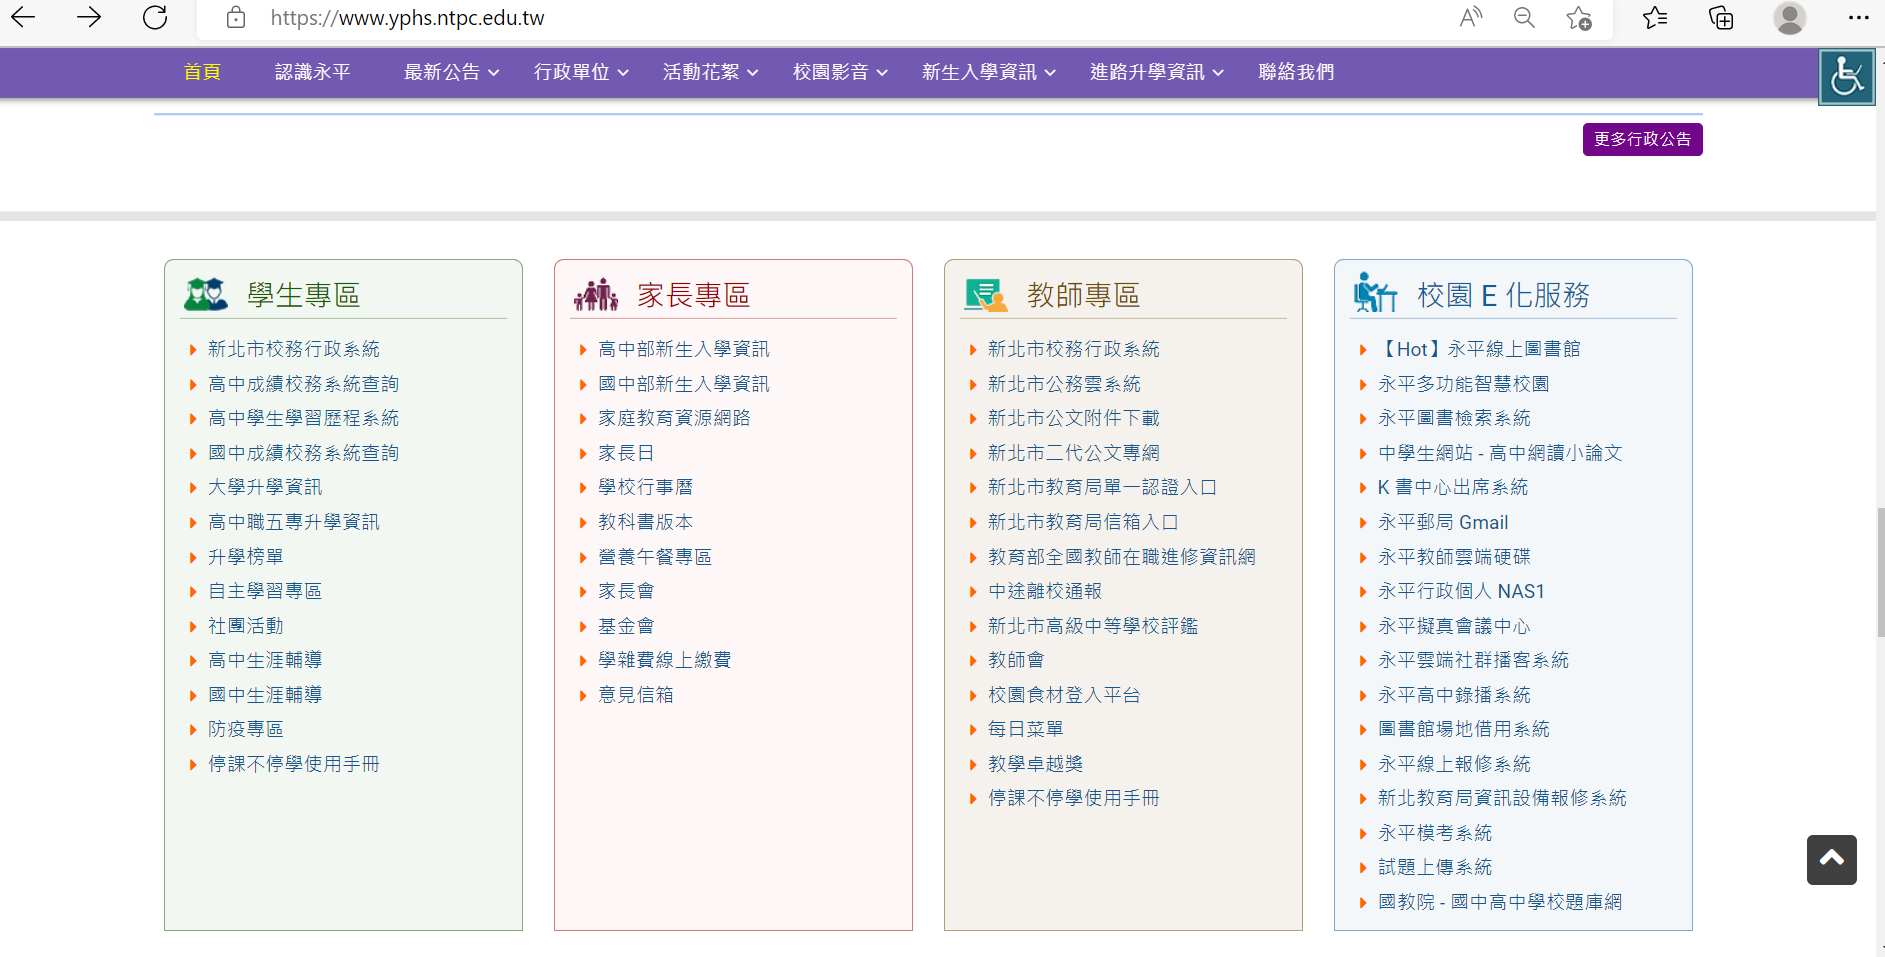This screenshot has height=957, width=1885.
Task: Expand the 行政單位 dropdown menu
Action: tap(581, 72)
